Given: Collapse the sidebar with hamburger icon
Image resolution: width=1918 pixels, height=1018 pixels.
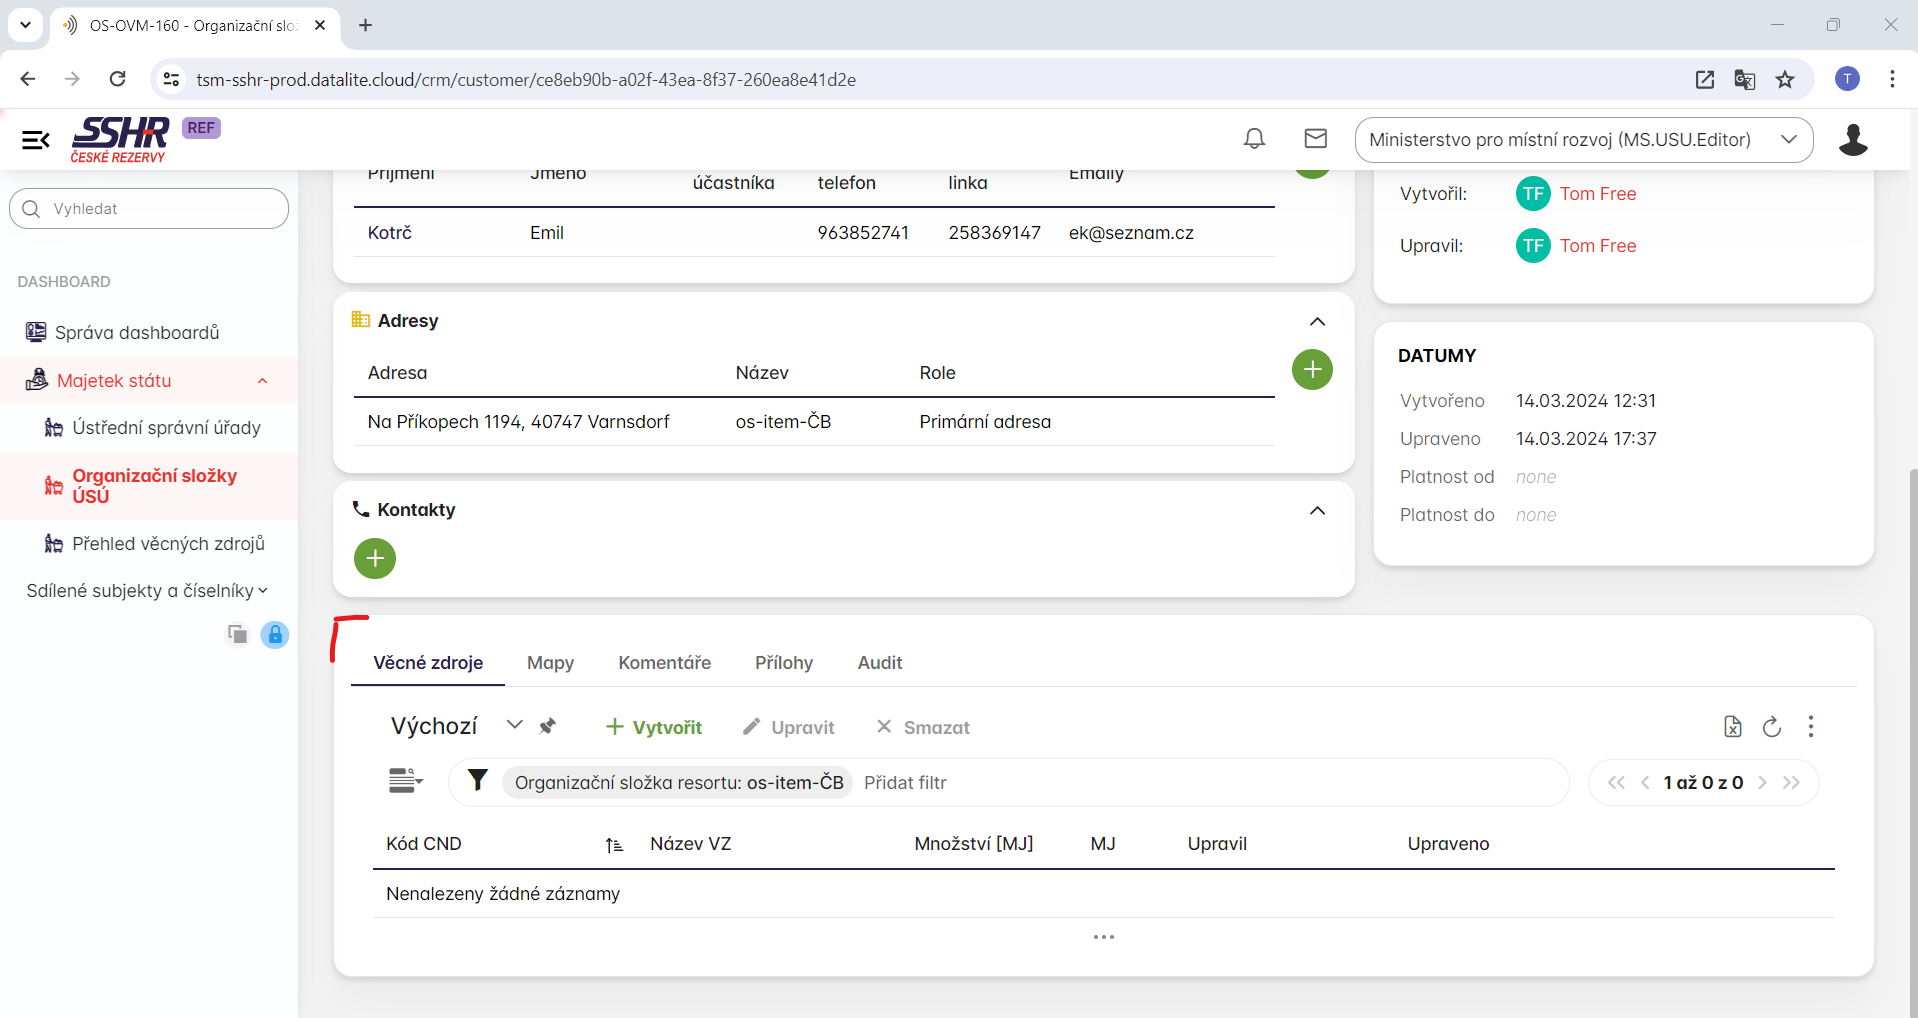Looking at the screenshot, I should point(36,140).
